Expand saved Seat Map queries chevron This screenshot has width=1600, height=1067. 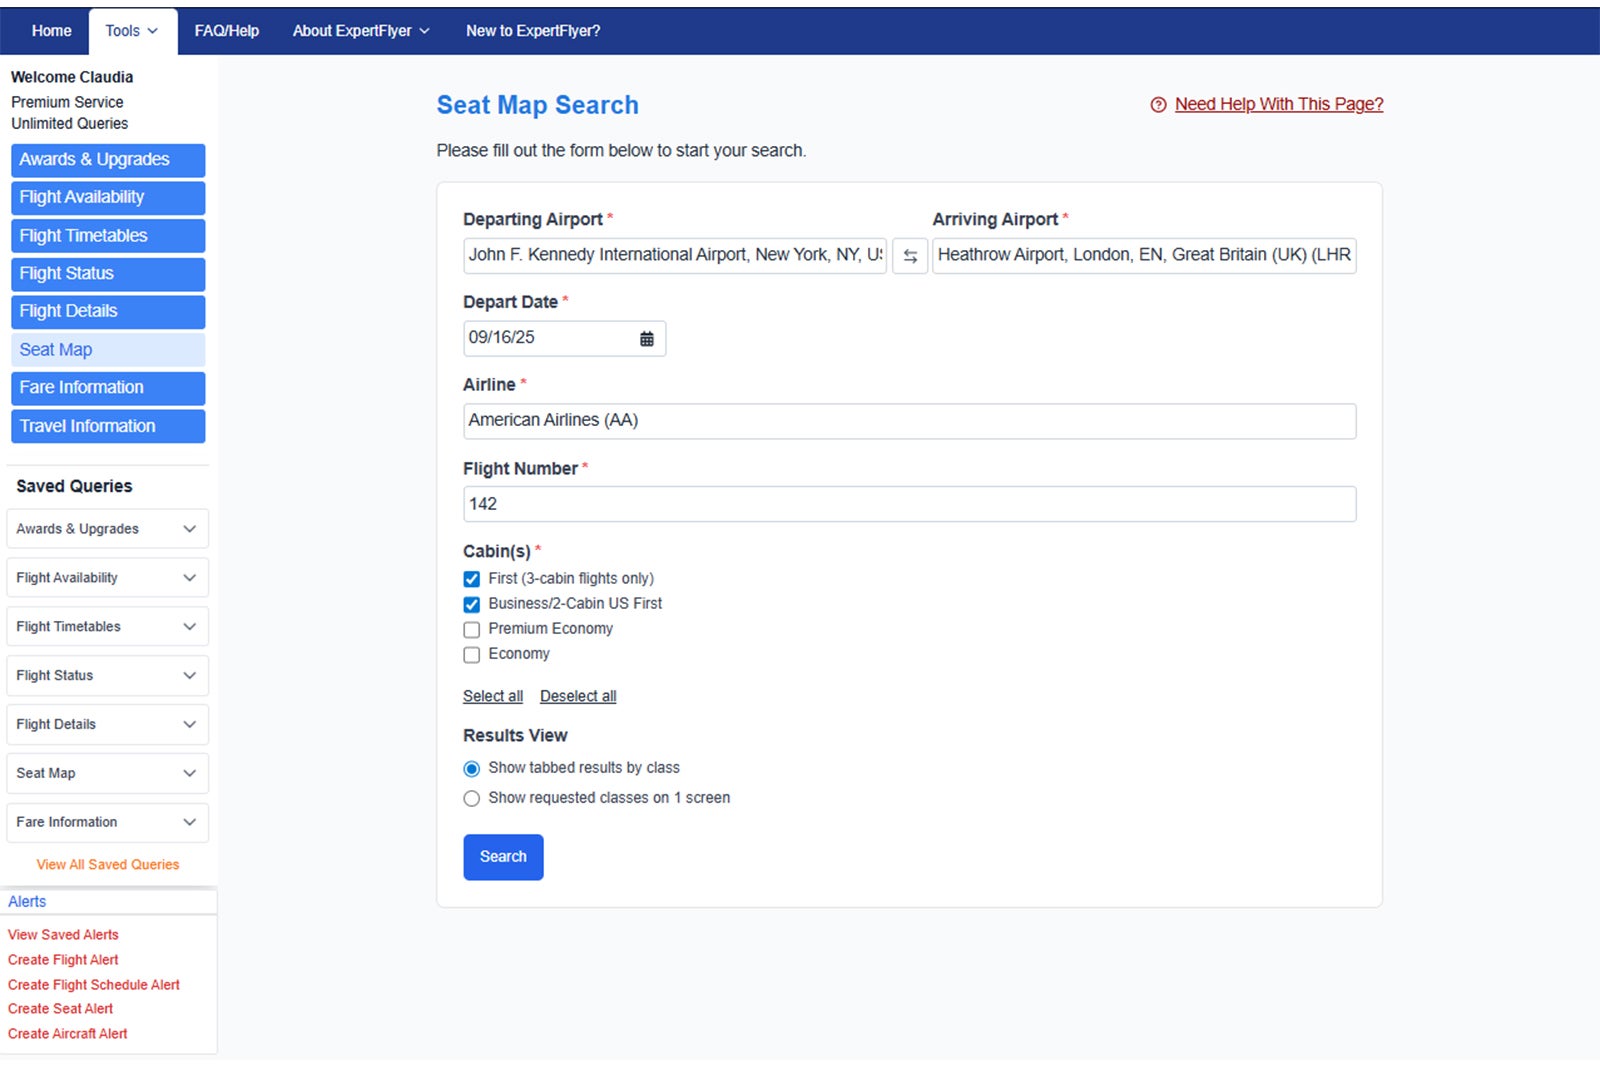tap(189, 773)
